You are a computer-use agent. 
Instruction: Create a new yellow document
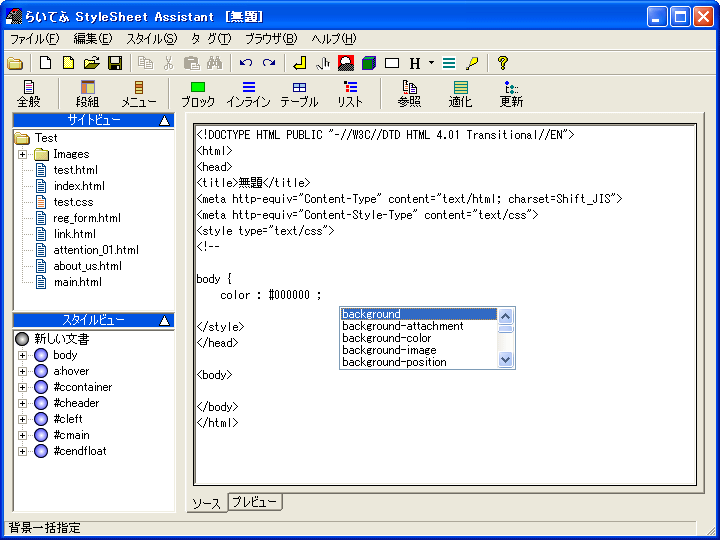[68, 63]
